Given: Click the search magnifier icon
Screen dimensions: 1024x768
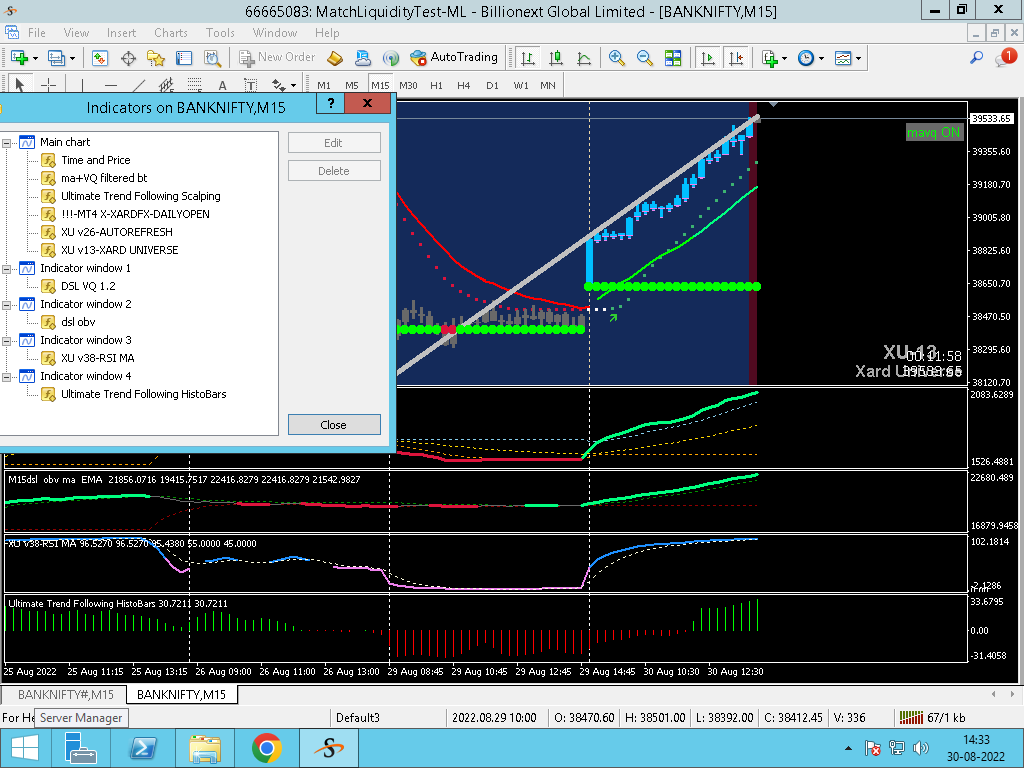Looking at the screenshot, I should tap(977, 58).
